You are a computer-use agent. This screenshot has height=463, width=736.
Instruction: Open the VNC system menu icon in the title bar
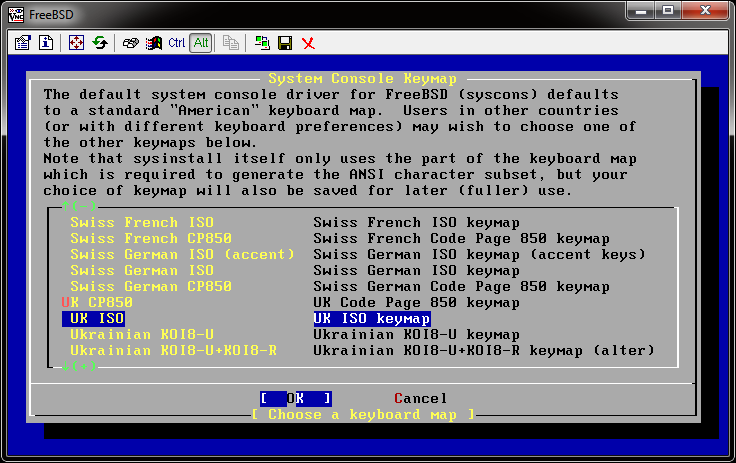[x=15, y=15]
